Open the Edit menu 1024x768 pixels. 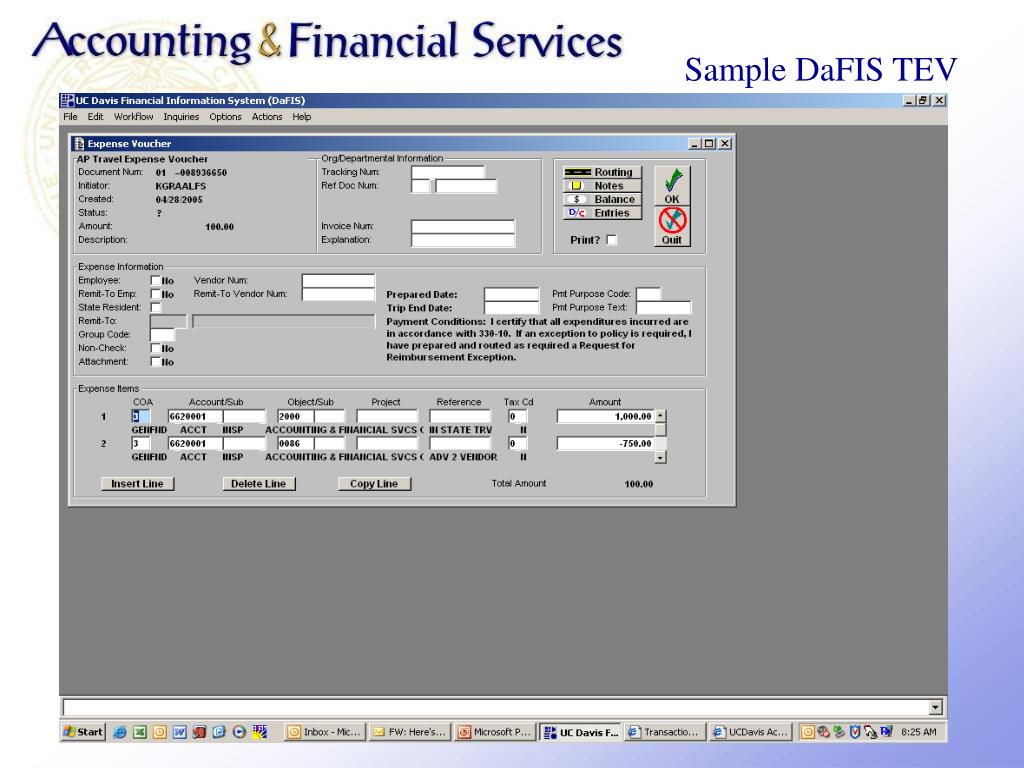point(95,117)
